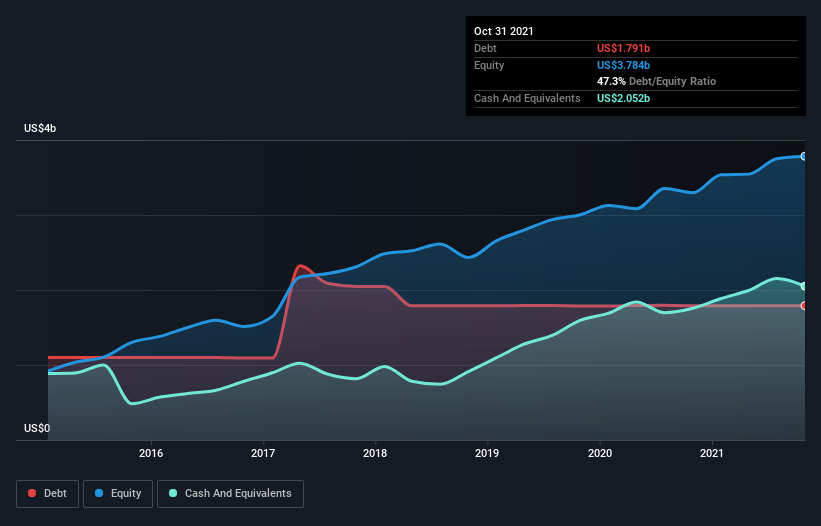Click the blue Equity legend dot
Viewport: 821px width, 526px height.
coord(99,493)
